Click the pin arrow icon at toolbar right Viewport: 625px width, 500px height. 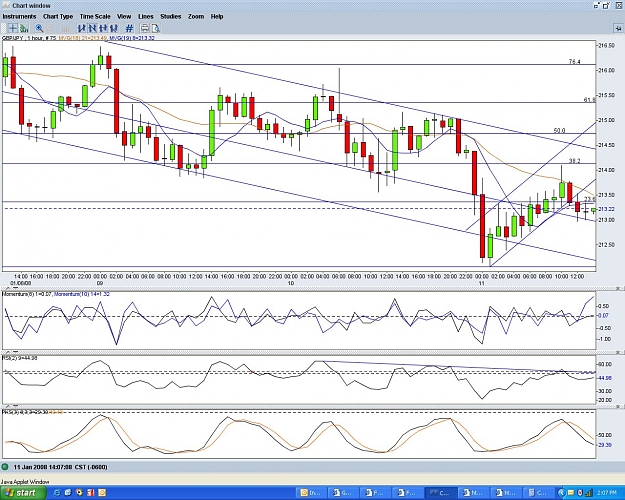pos(618,28)
